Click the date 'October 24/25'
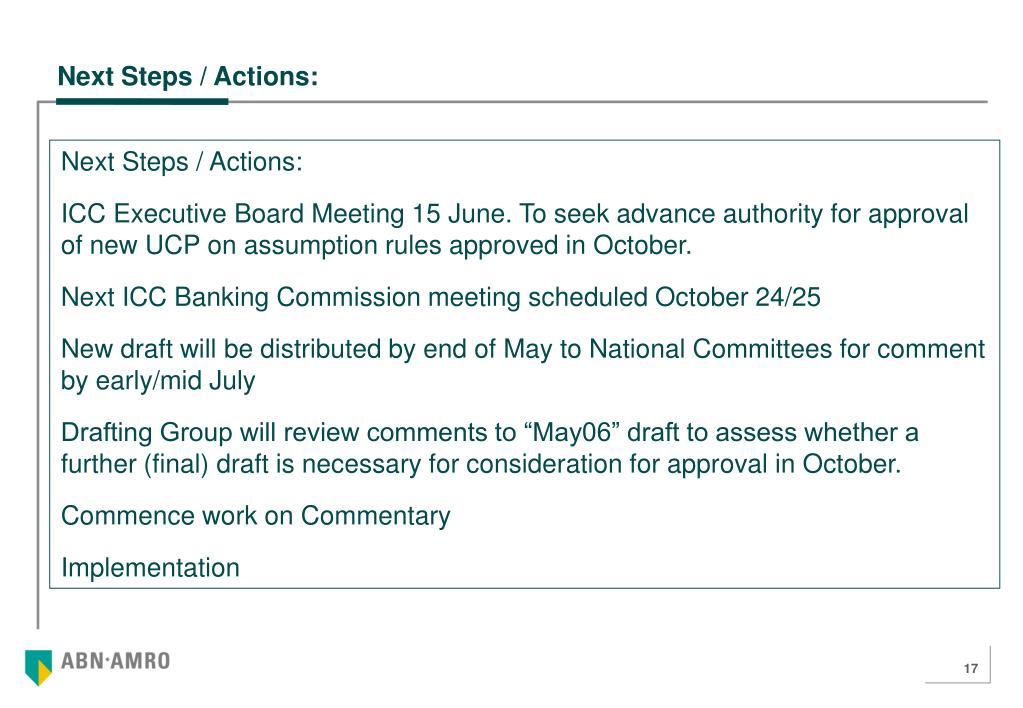The image size is (1023, 708). click(x=737, y=298)
